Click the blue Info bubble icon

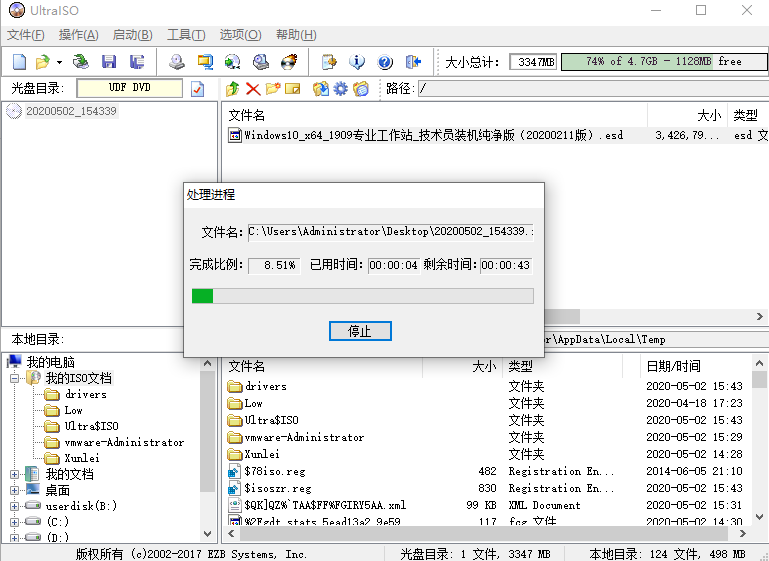(x=357, y=62)
